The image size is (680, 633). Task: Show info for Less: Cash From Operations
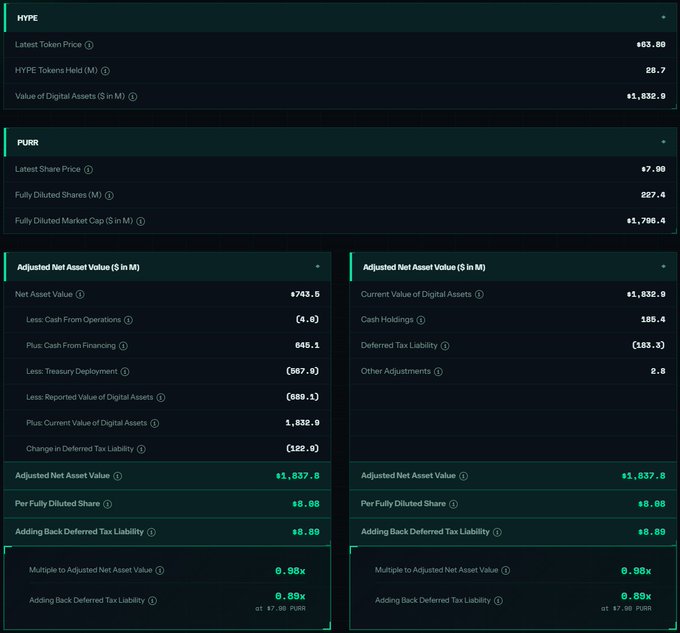coord(128,320)
